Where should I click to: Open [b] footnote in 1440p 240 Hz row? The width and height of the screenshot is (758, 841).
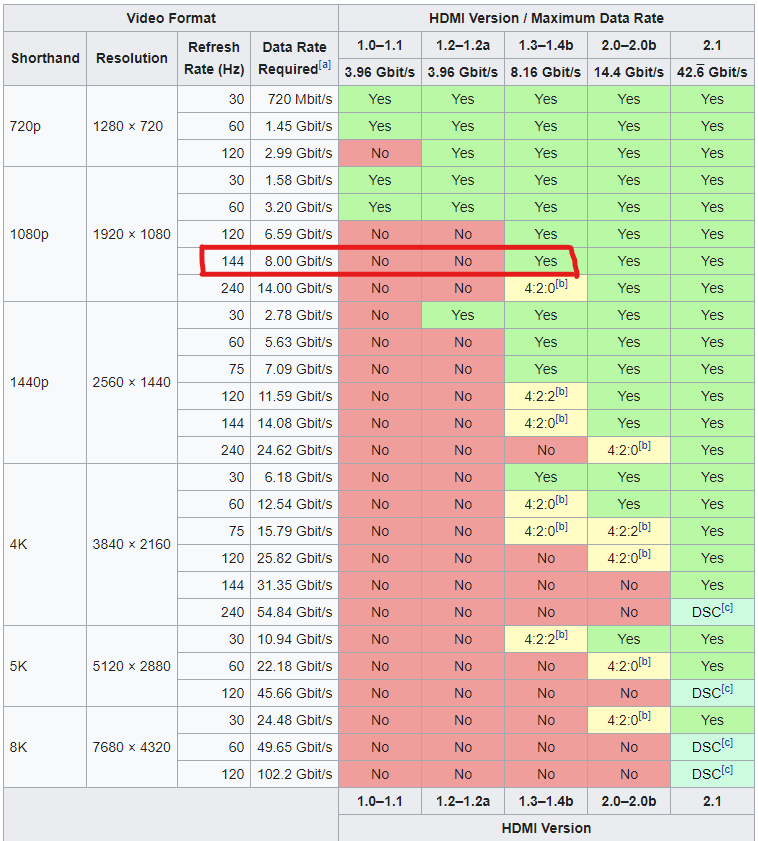tap(644, 445)
